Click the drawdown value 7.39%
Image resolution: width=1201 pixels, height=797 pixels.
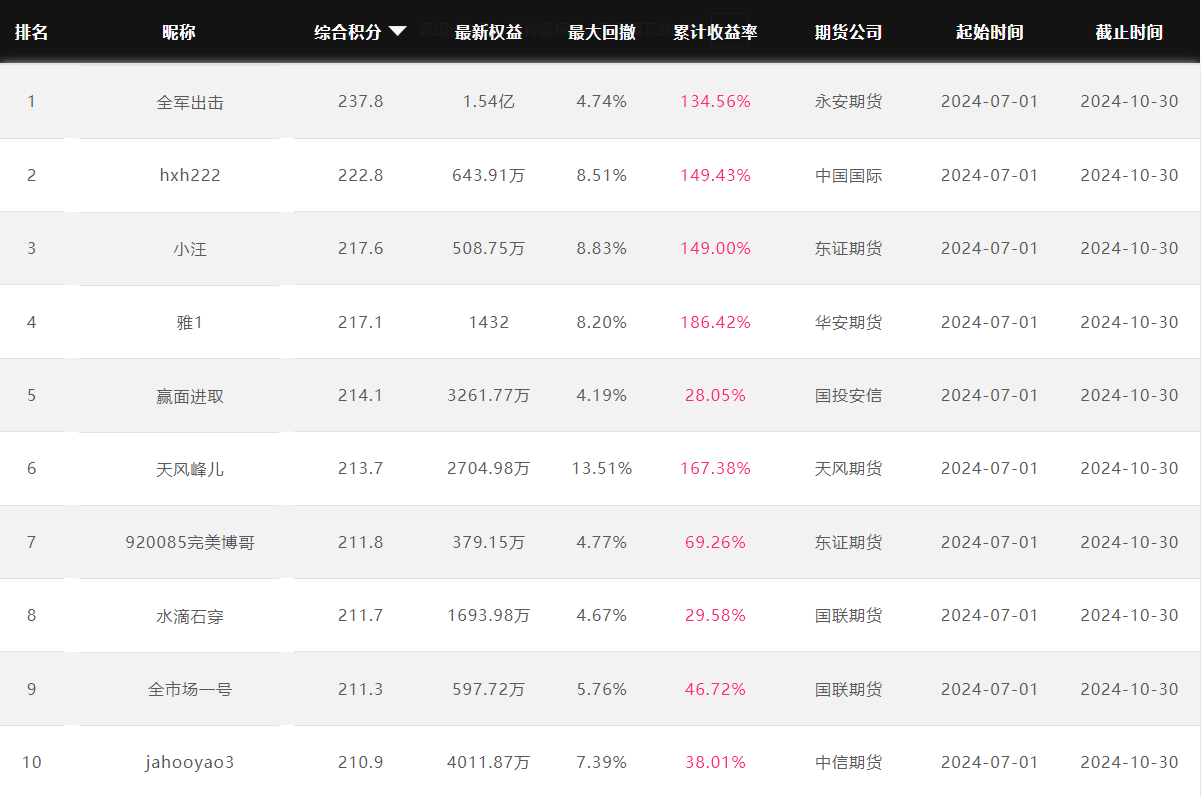pyautogui.click(x=602, y=762)
